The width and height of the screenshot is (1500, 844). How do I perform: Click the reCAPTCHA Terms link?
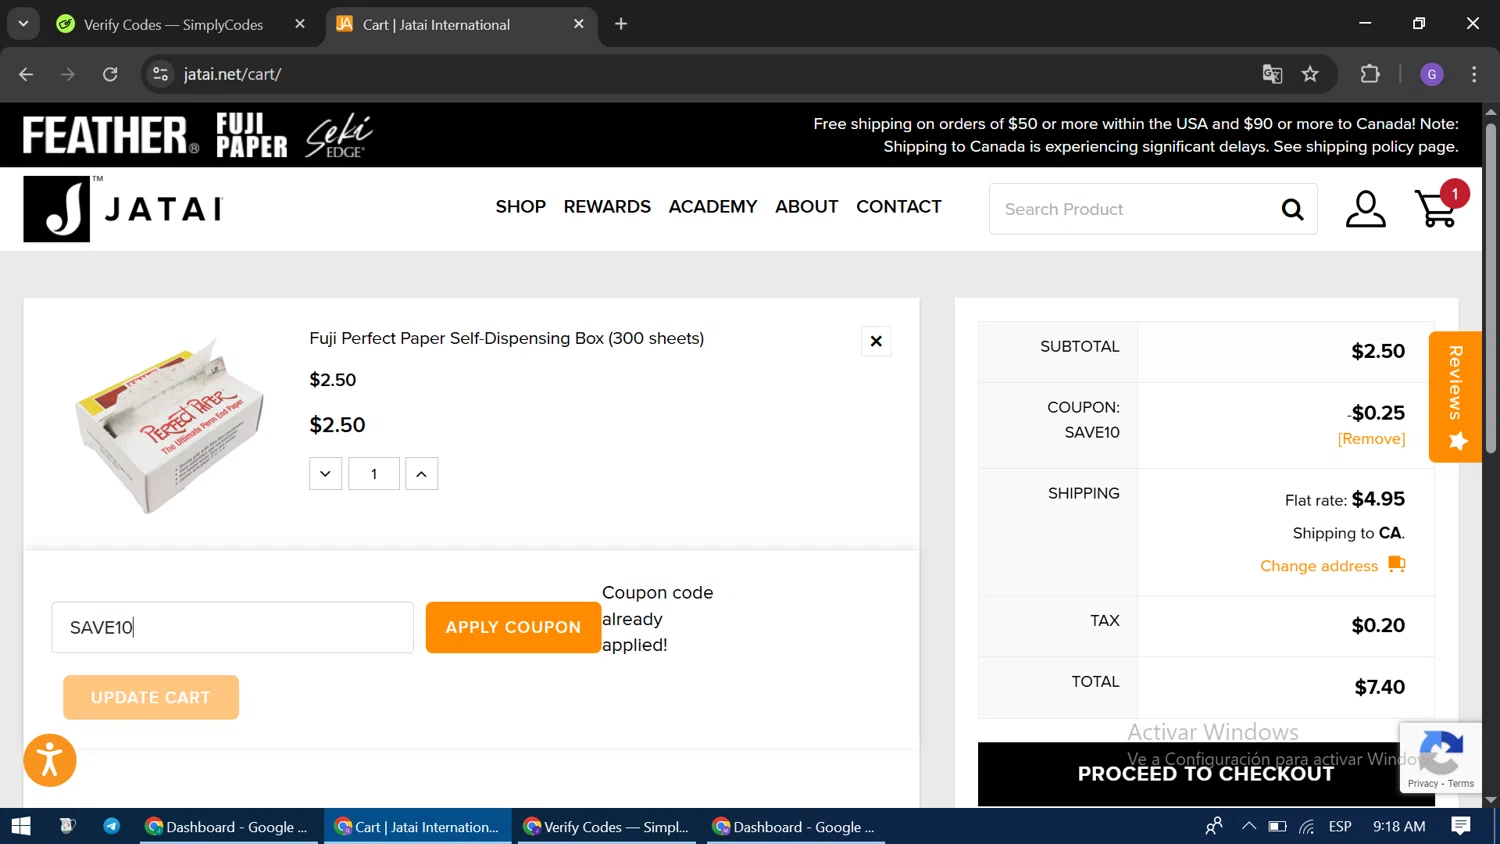pyautogui.click(x=1461, y=784)
